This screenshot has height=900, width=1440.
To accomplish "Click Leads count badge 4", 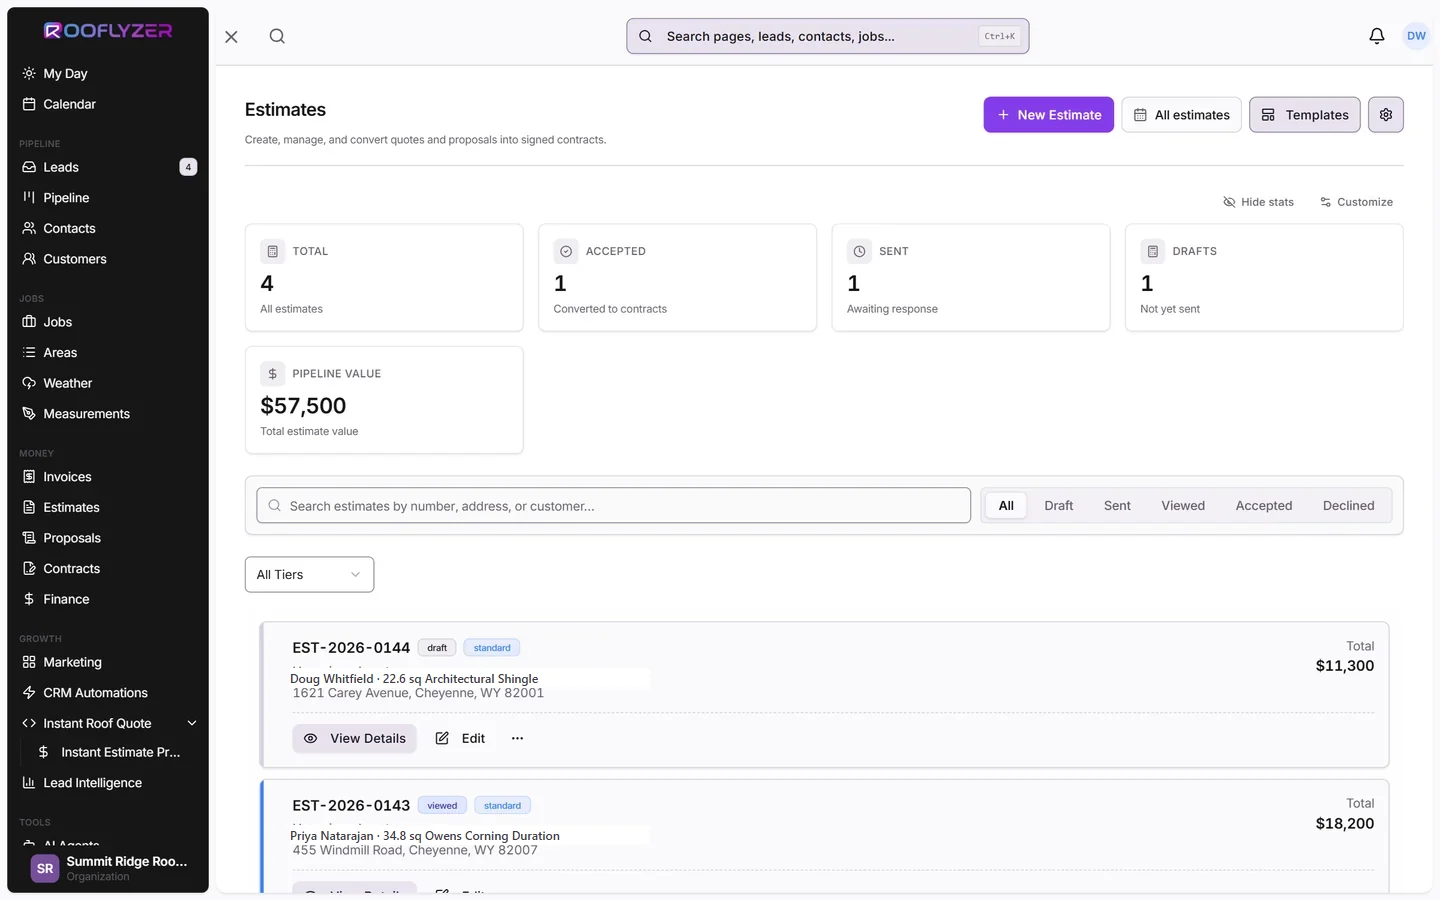I will [188, 167].
